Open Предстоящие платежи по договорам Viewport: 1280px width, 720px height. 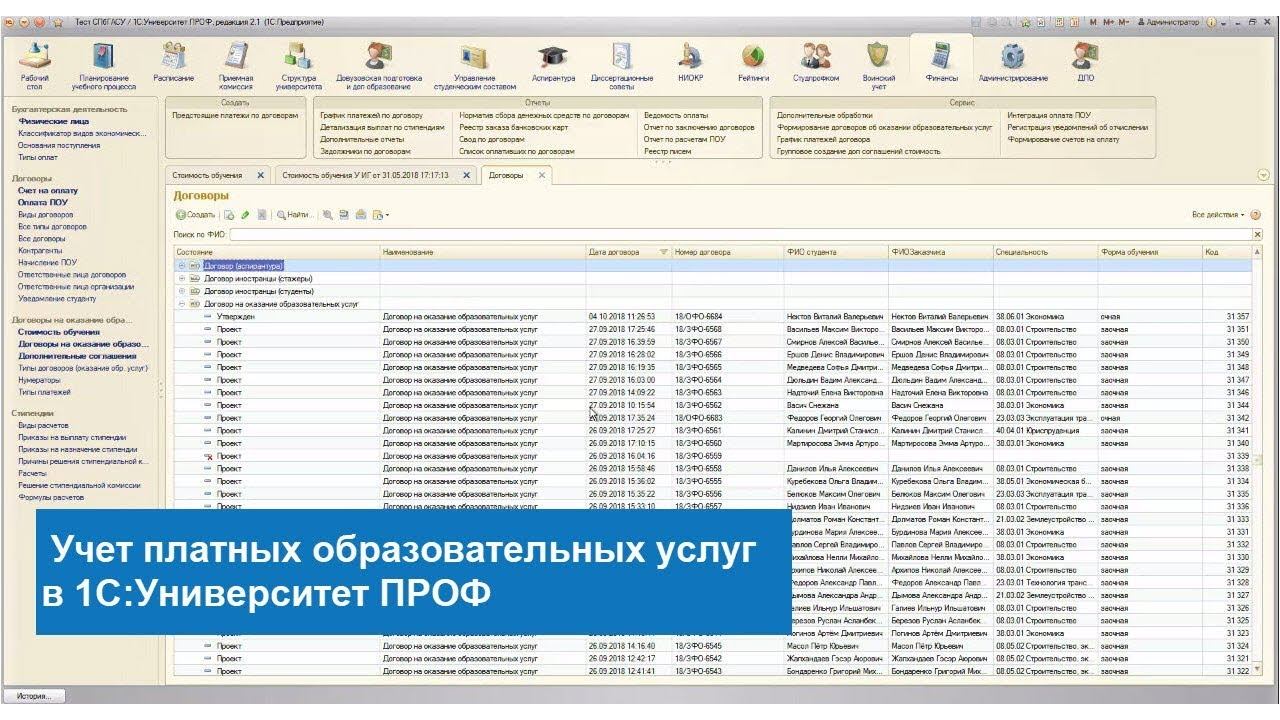[x=235, y=115]
